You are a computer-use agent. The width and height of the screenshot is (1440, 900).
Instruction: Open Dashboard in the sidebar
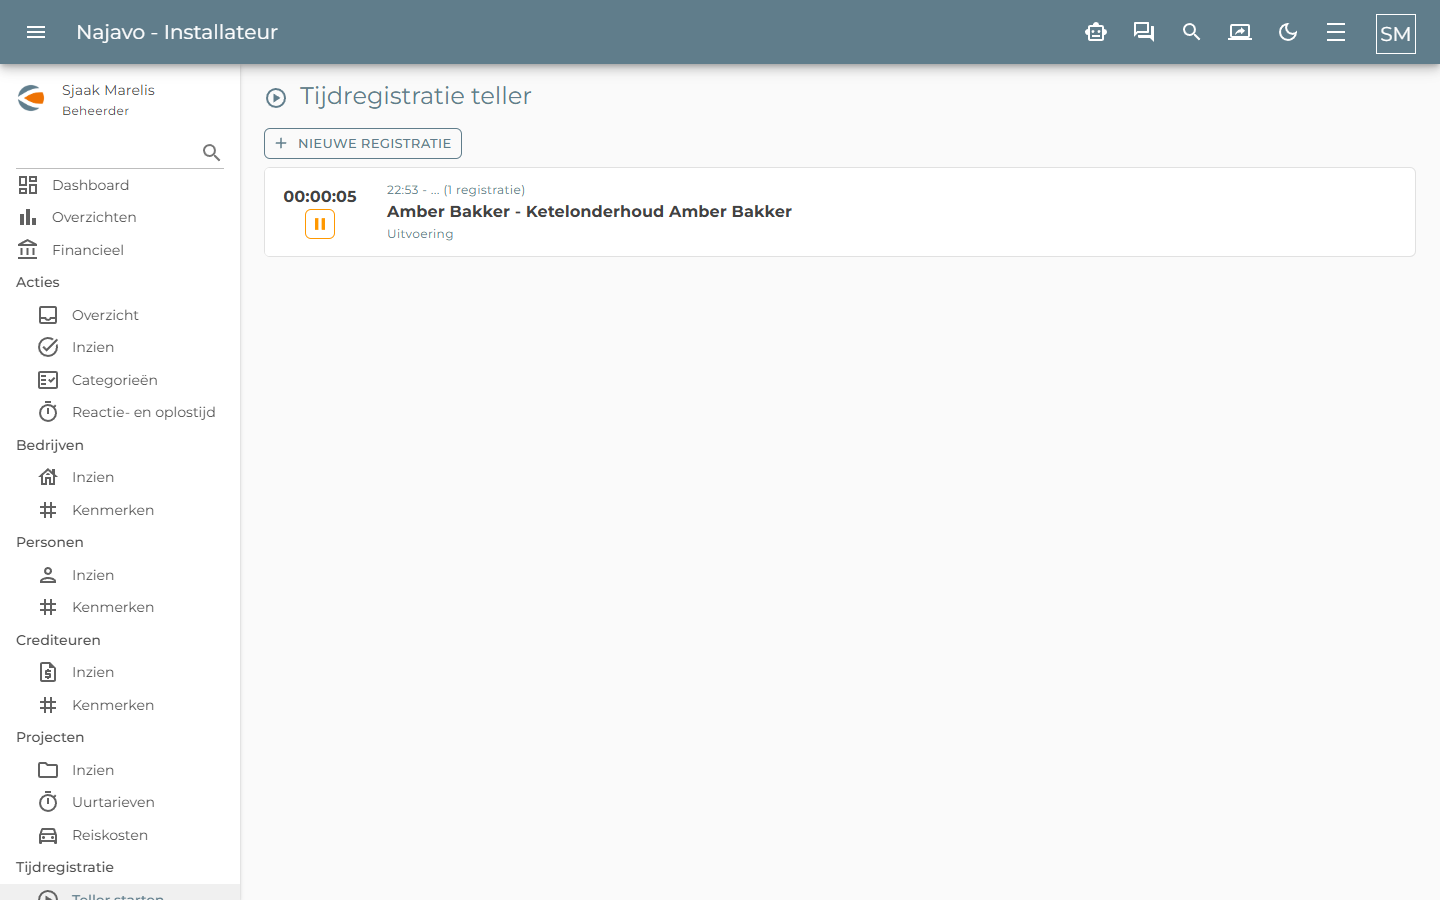[120, 185]
